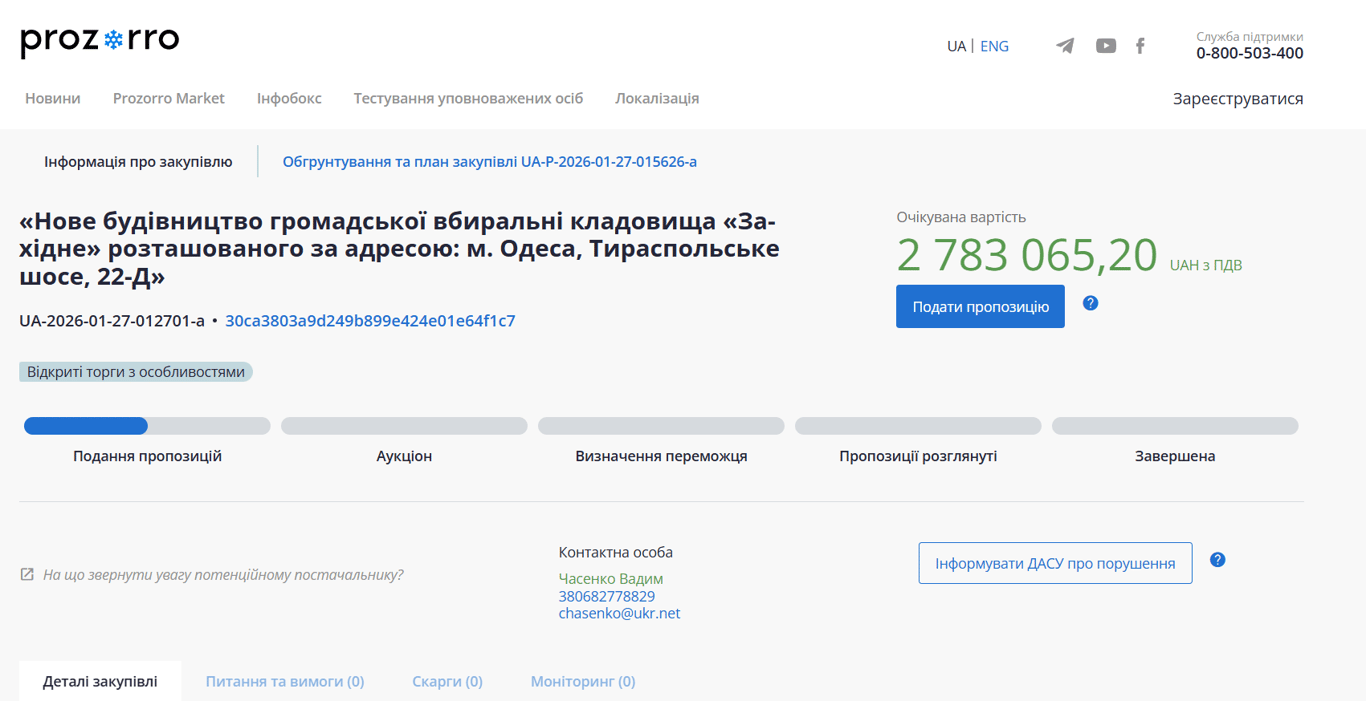Open the Інфобокс section
The width and height of the screenshot is (1366, 701).
pyautogui.click(x=289, y=98)
